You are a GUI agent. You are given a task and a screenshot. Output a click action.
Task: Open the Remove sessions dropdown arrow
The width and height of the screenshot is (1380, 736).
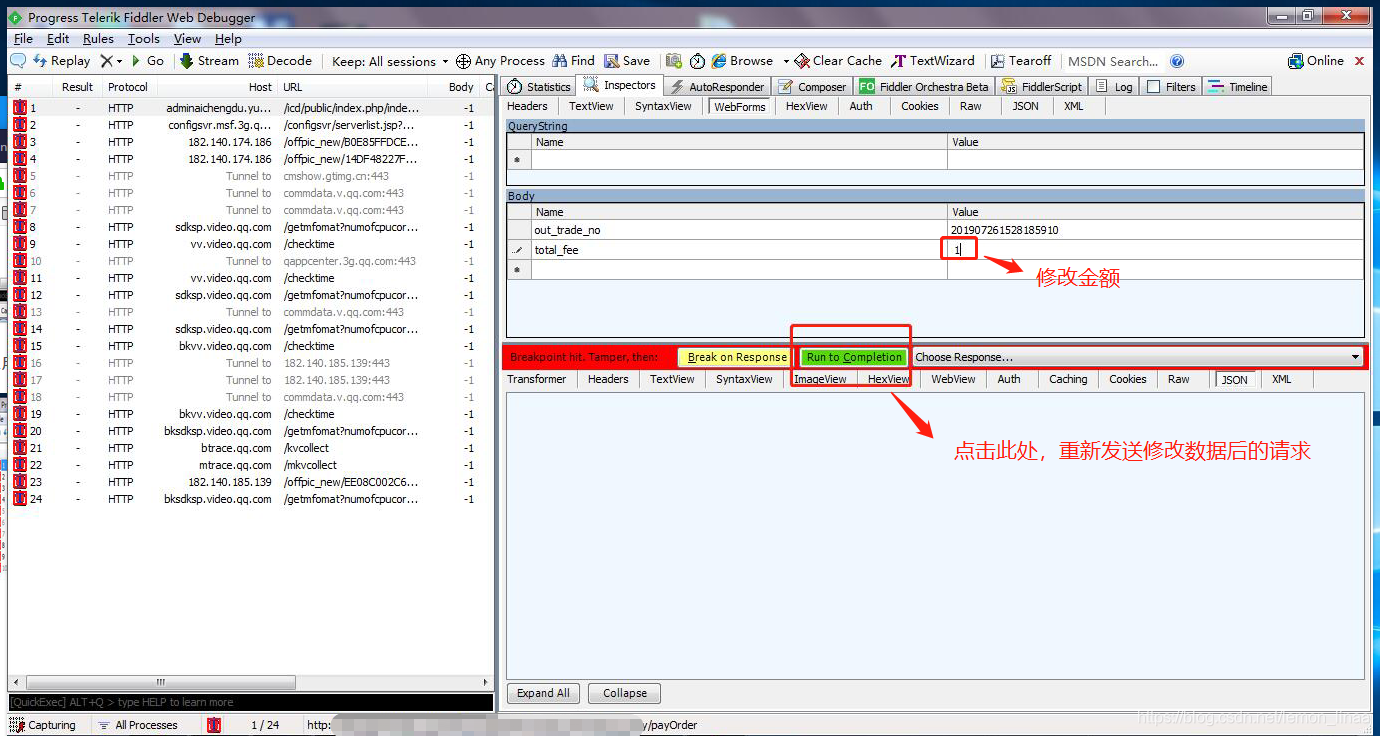[120, 61]
